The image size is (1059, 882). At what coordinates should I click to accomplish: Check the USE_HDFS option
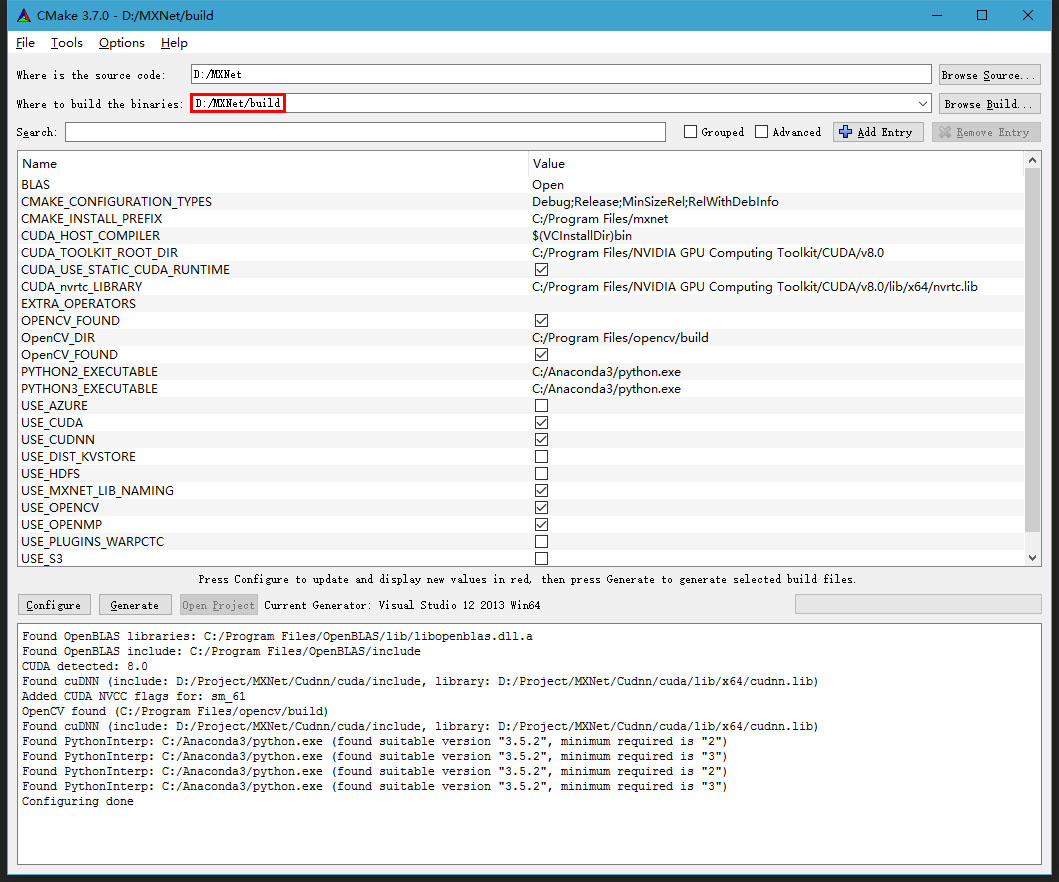click(541, 473)
